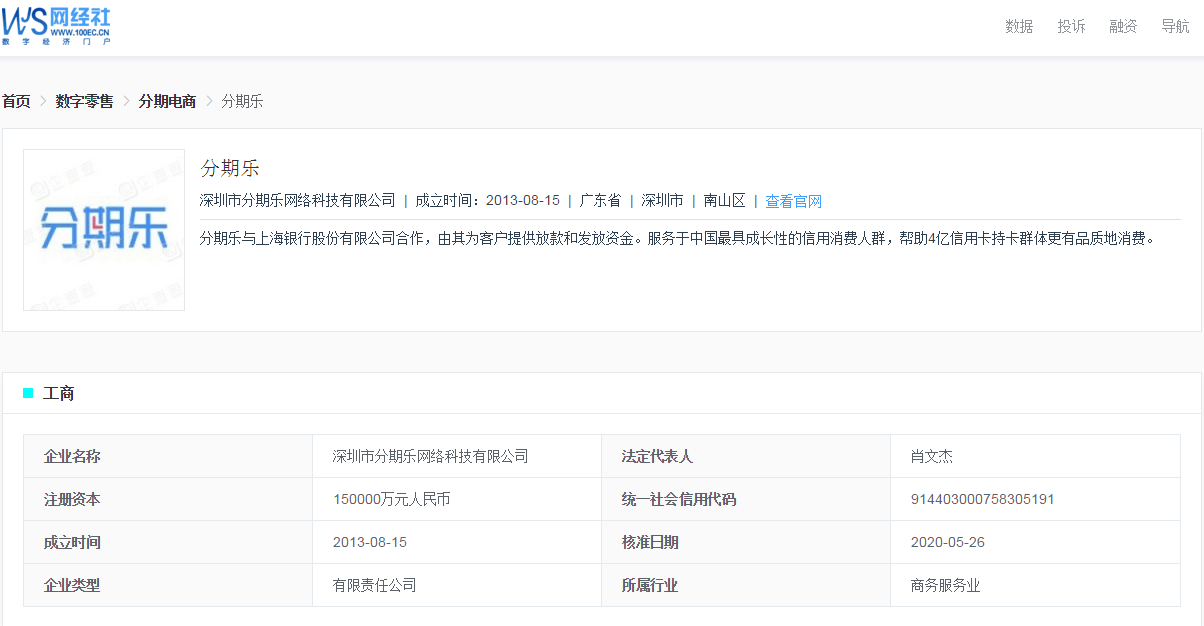Click the teal square icon beside 工商

(x=28, y=394)
